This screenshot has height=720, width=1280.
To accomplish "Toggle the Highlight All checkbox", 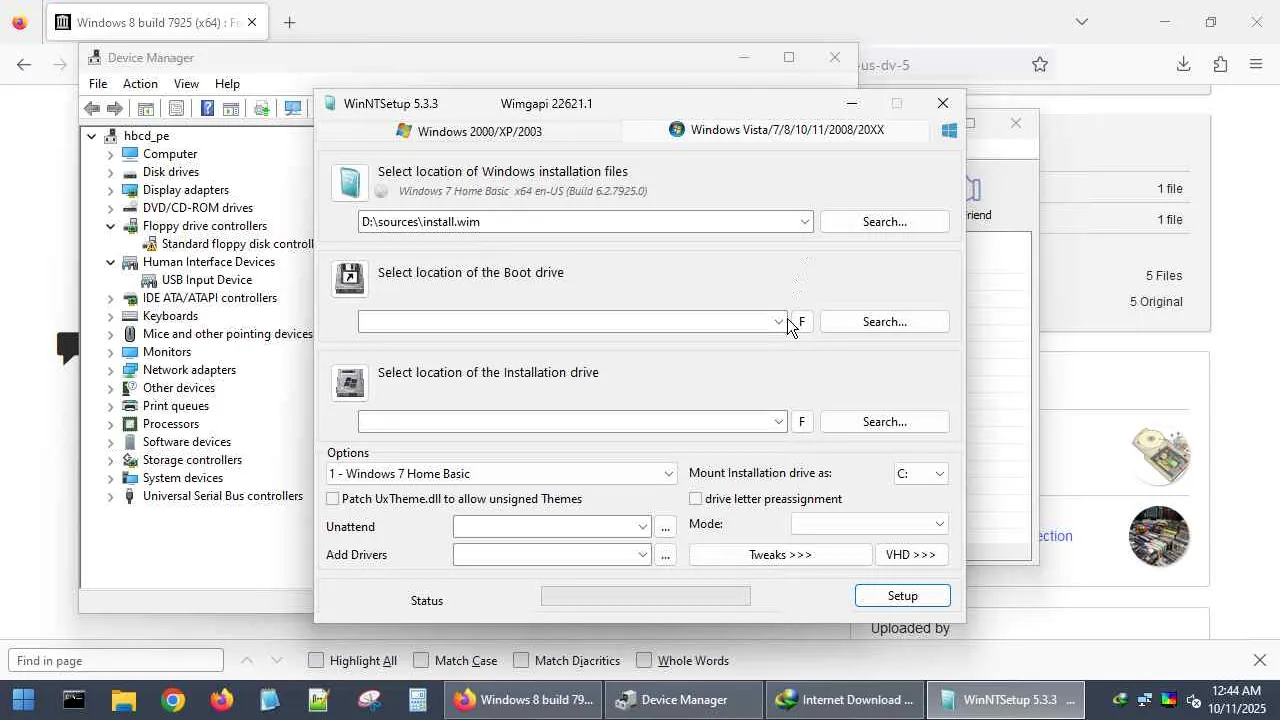I will click(316, 660).
